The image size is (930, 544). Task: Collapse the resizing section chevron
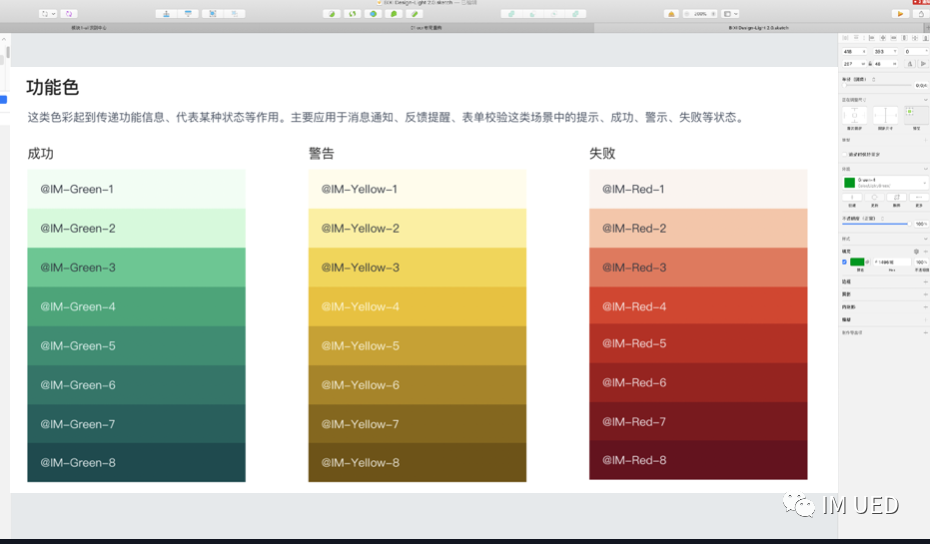coord(924,100)
